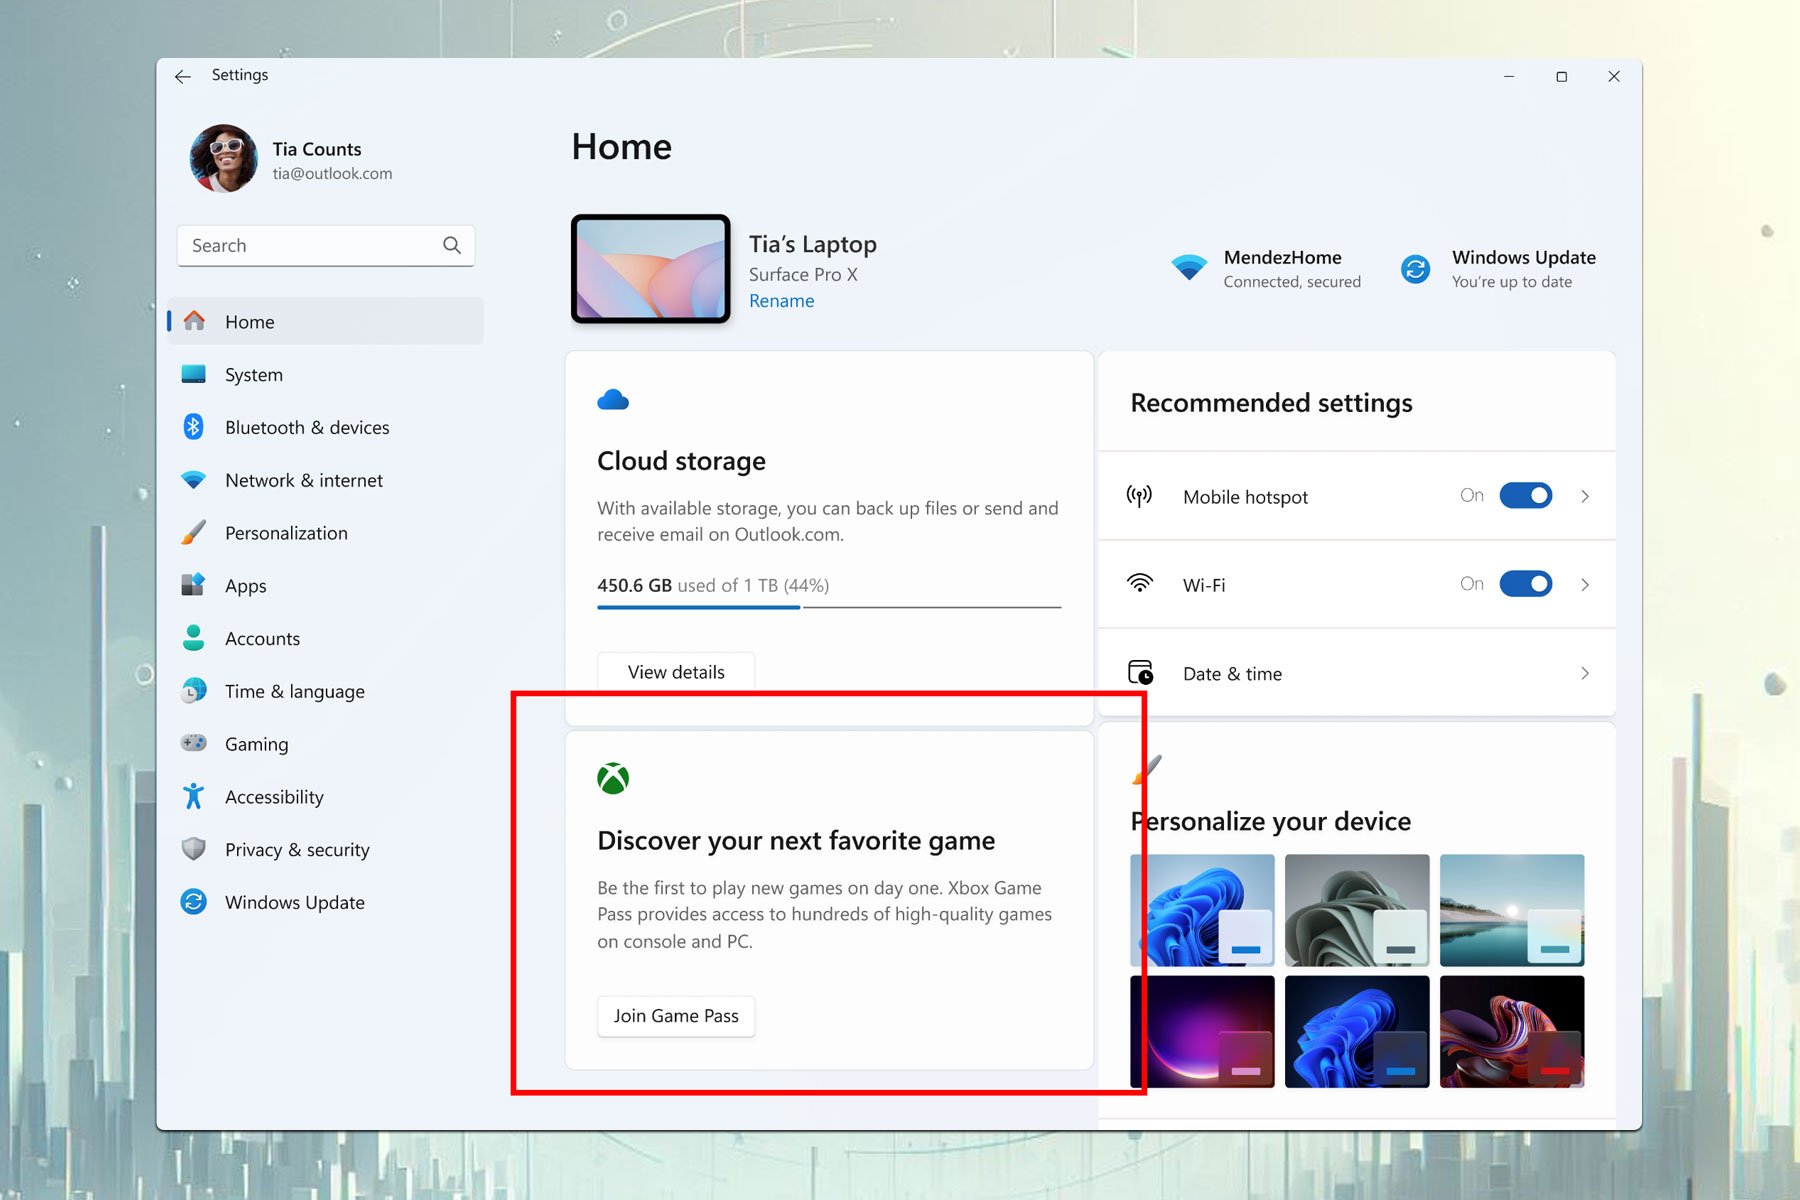Turn off the Mobile hotspot toggle

[1526, 496]
